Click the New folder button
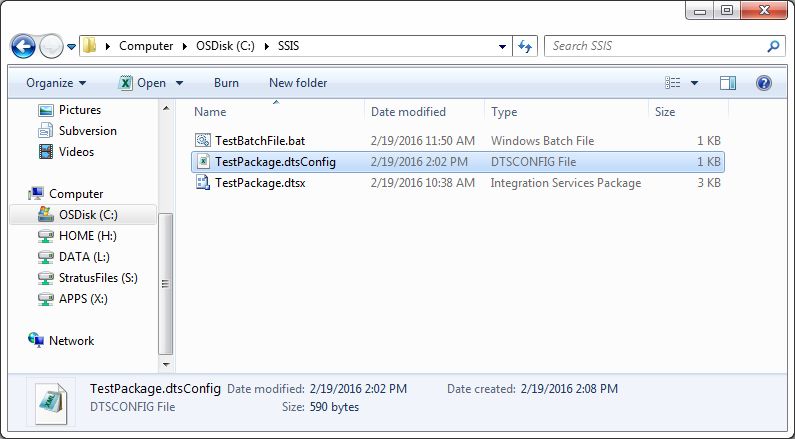The width and height of the screenshot is (795, 439). (298, 83)
